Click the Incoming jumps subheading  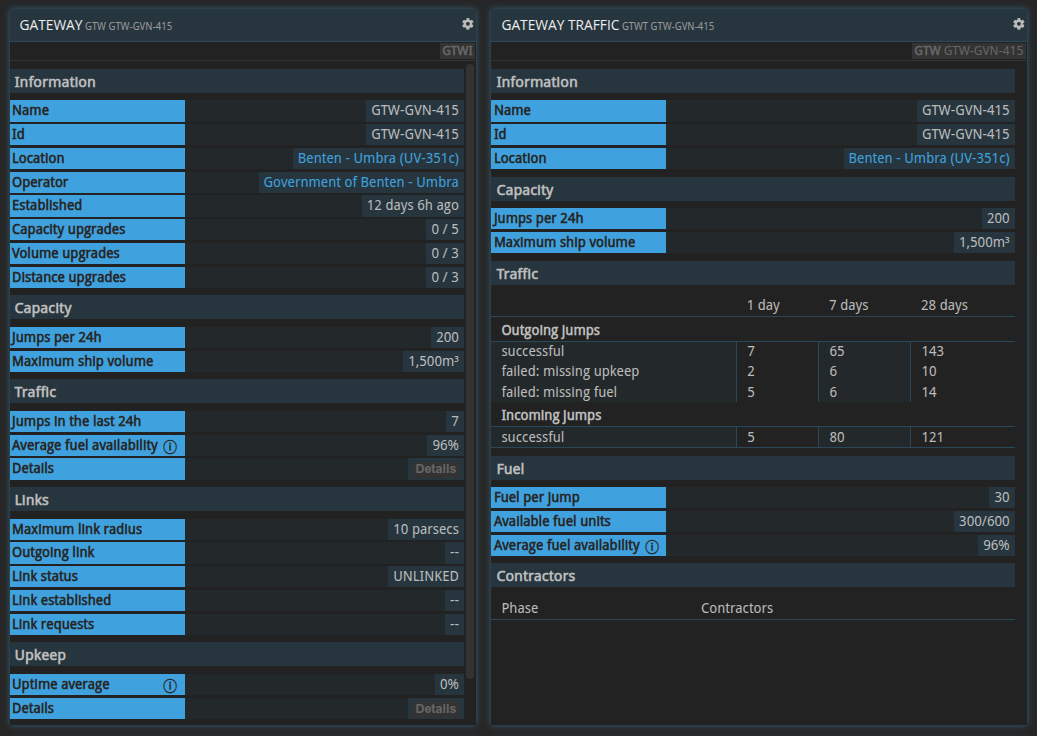(x=551, y=415)
